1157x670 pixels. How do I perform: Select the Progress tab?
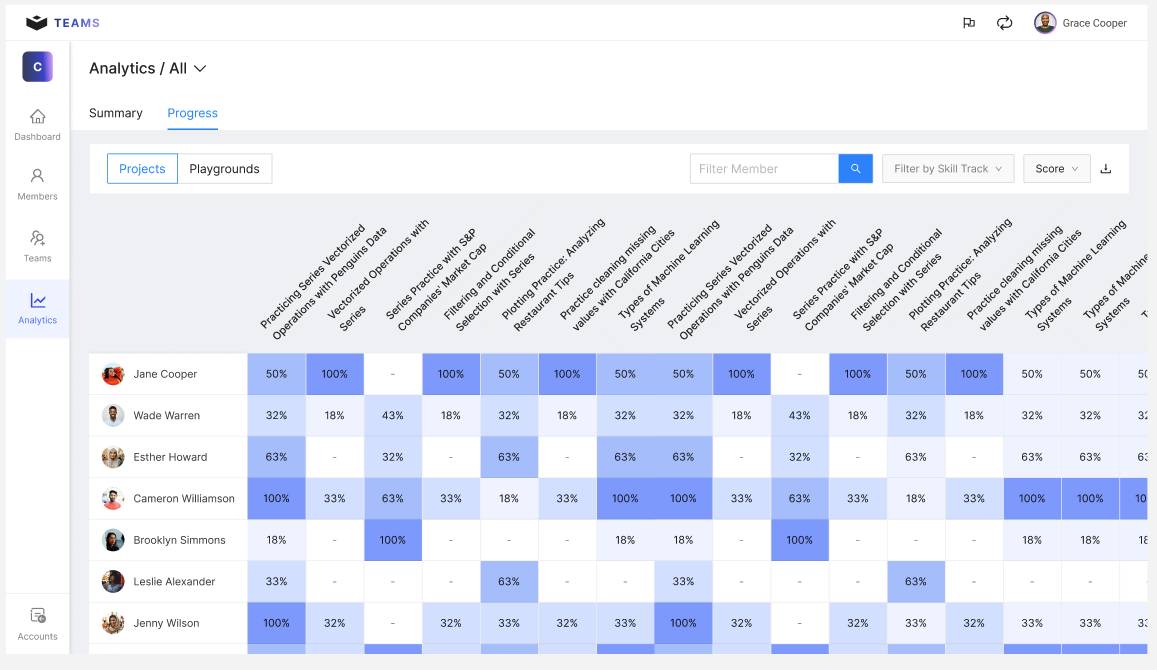point(192,113)
